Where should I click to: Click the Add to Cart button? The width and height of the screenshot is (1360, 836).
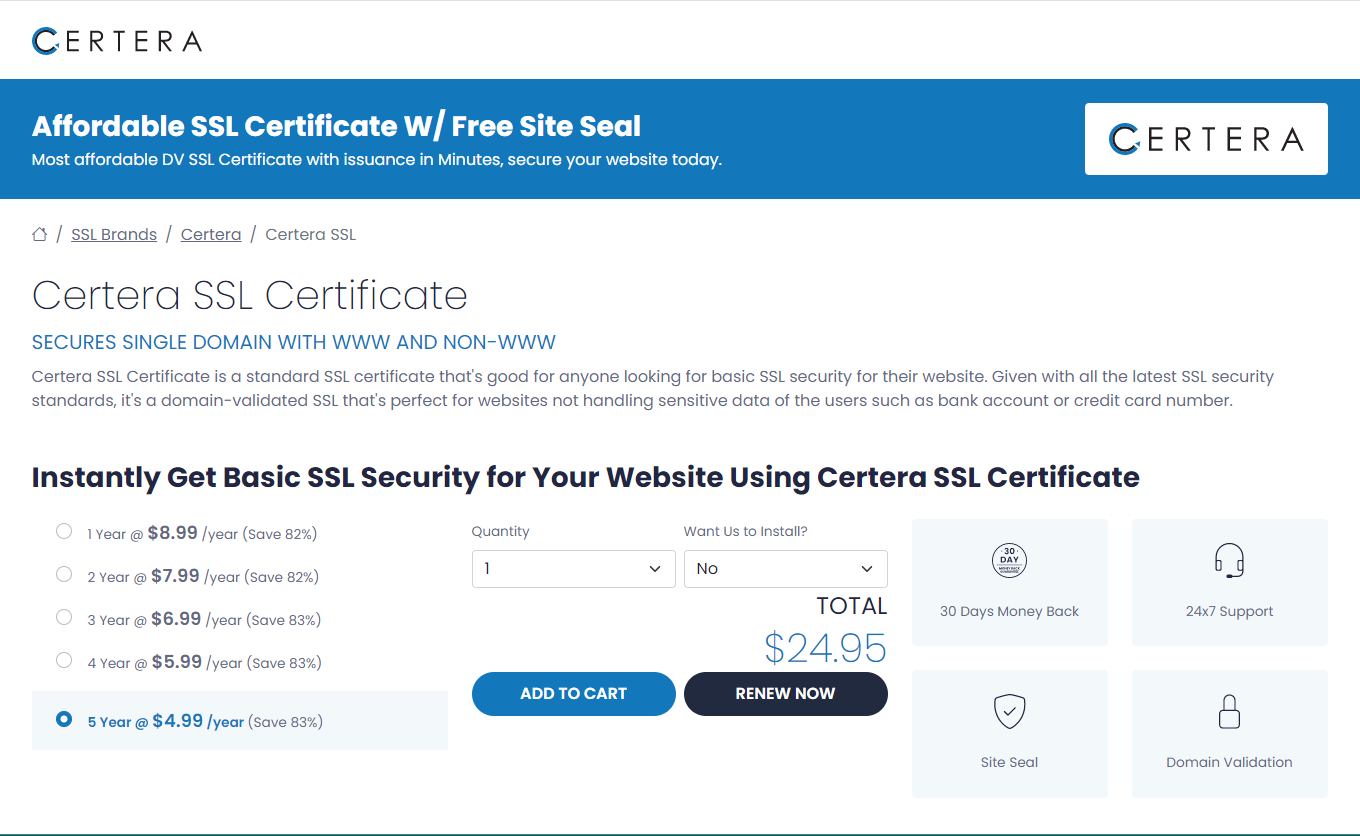574,694
